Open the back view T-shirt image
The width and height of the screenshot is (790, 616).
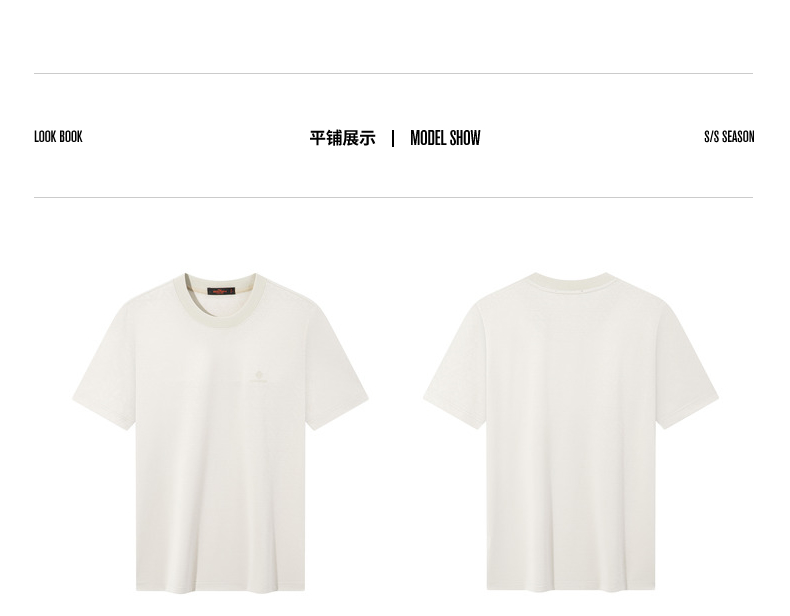pyautogui.click(x=571, y=432)
